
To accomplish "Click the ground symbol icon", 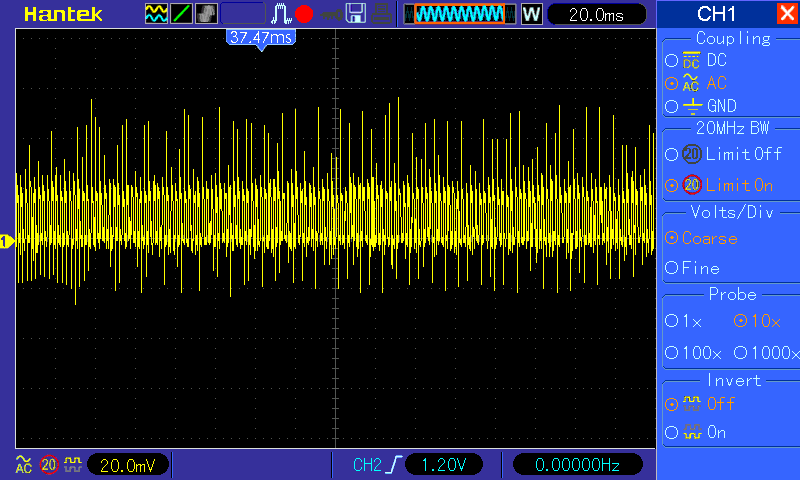I will tap(692, 106).
